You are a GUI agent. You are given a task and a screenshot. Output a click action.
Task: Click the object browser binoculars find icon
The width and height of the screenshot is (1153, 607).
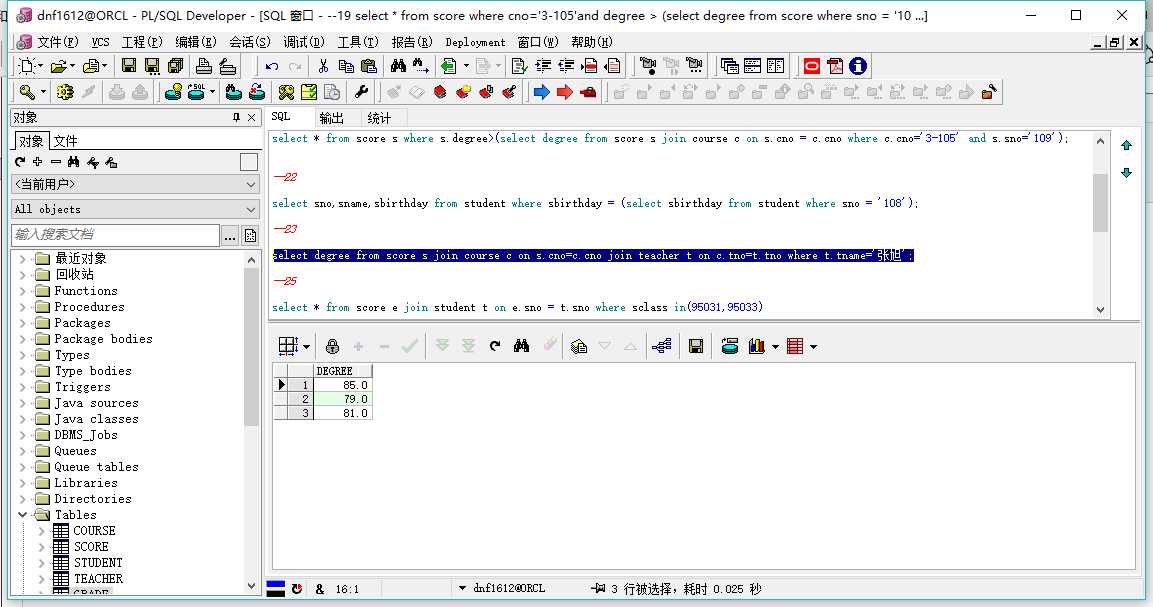74,162
